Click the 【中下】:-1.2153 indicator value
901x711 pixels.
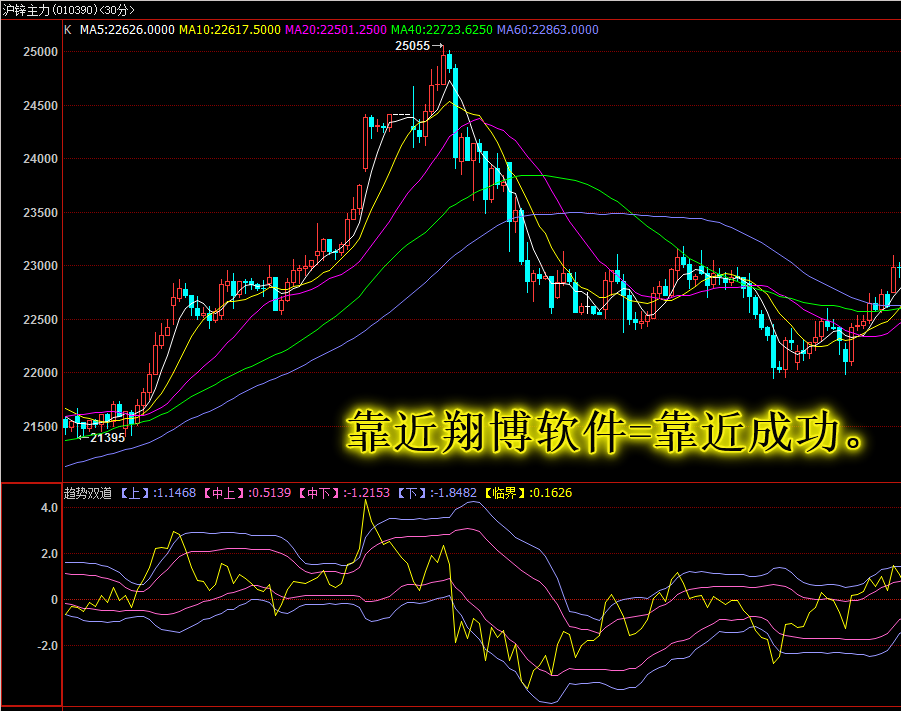point(344,493)
